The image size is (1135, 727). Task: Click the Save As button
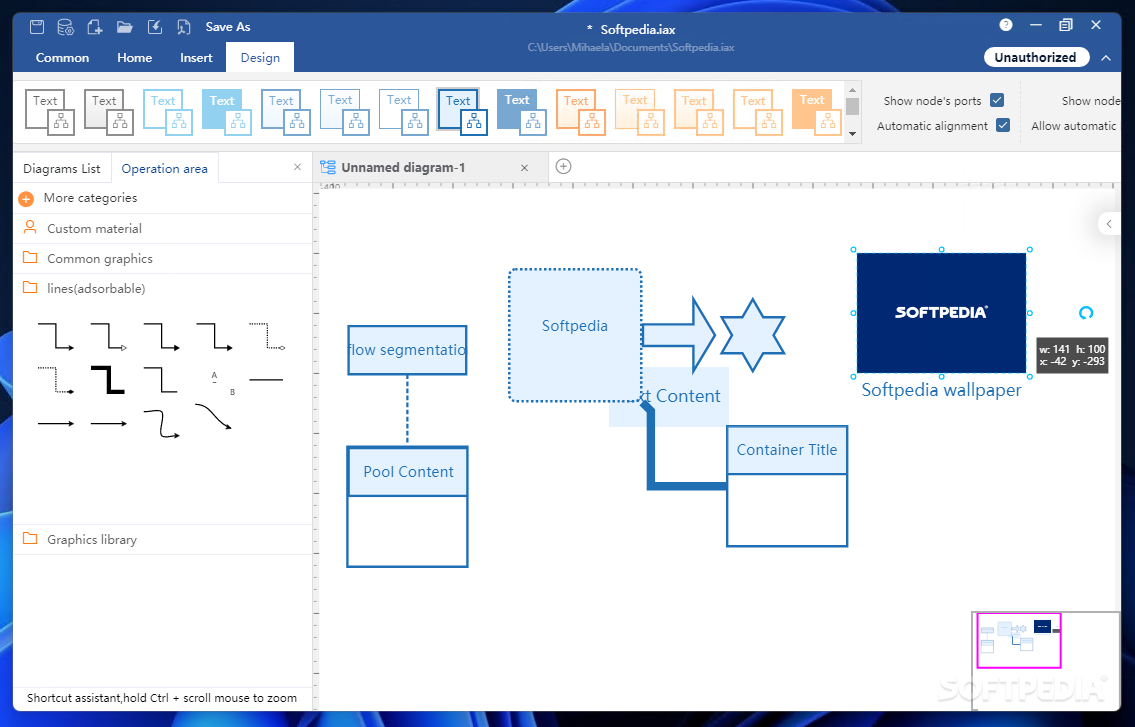click(227, 27)
